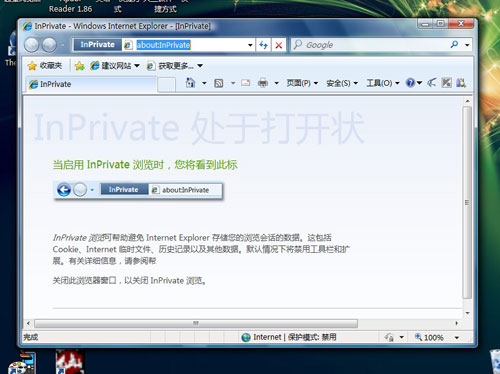Click the vertical scrollbar up arrow
The height and width of the screenshot is (374, 500).
tap(467, 101)
